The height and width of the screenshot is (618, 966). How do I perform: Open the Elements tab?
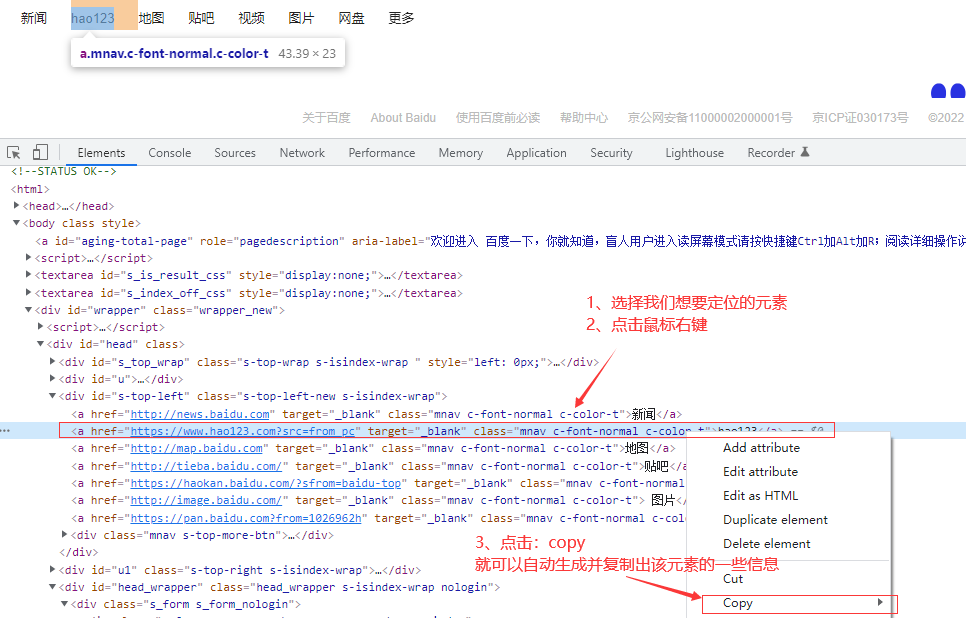tap(101, 153)
